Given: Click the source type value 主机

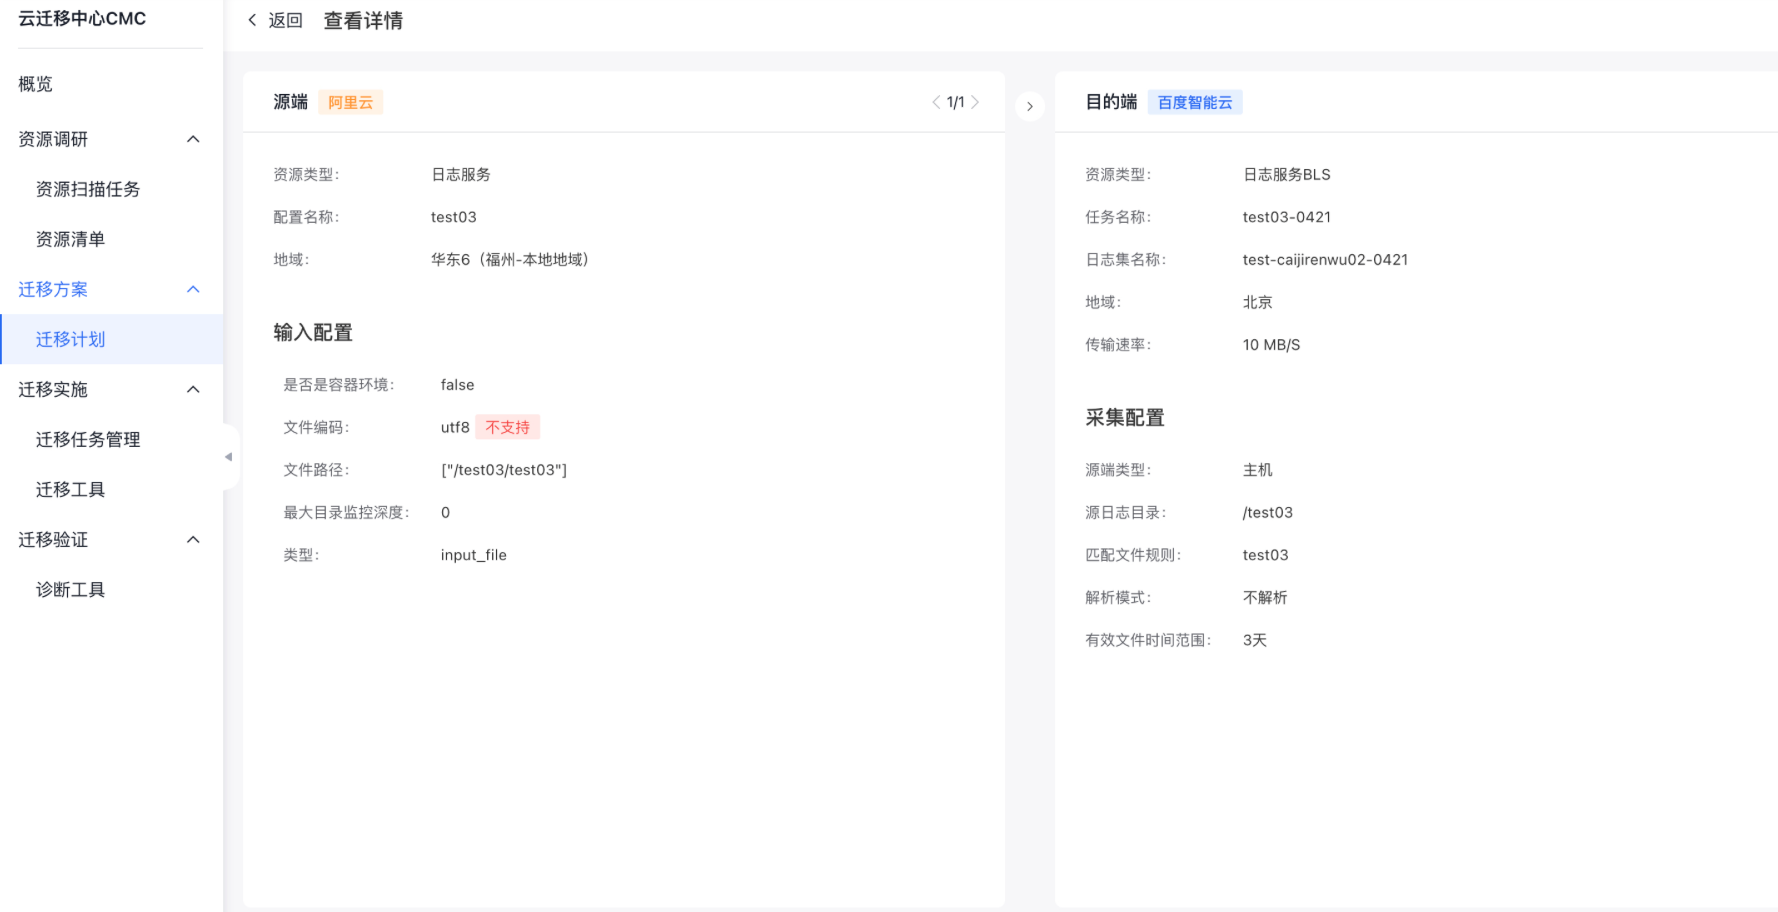Looking at the screenshot, I should pos(1258,470).
